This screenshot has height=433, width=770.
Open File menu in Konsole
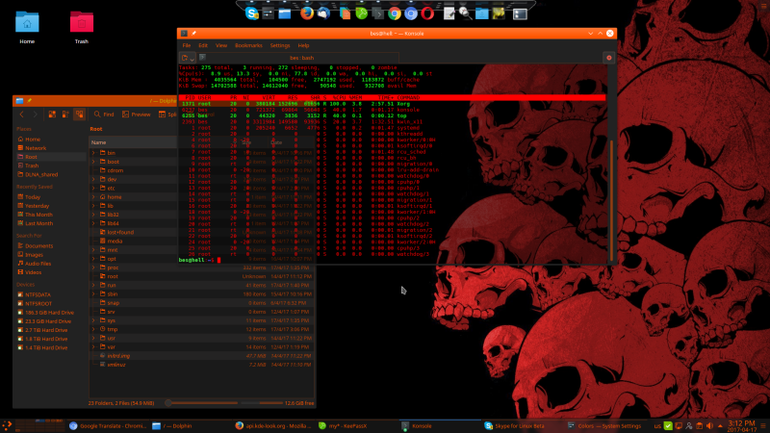click(x=187, y=46)
